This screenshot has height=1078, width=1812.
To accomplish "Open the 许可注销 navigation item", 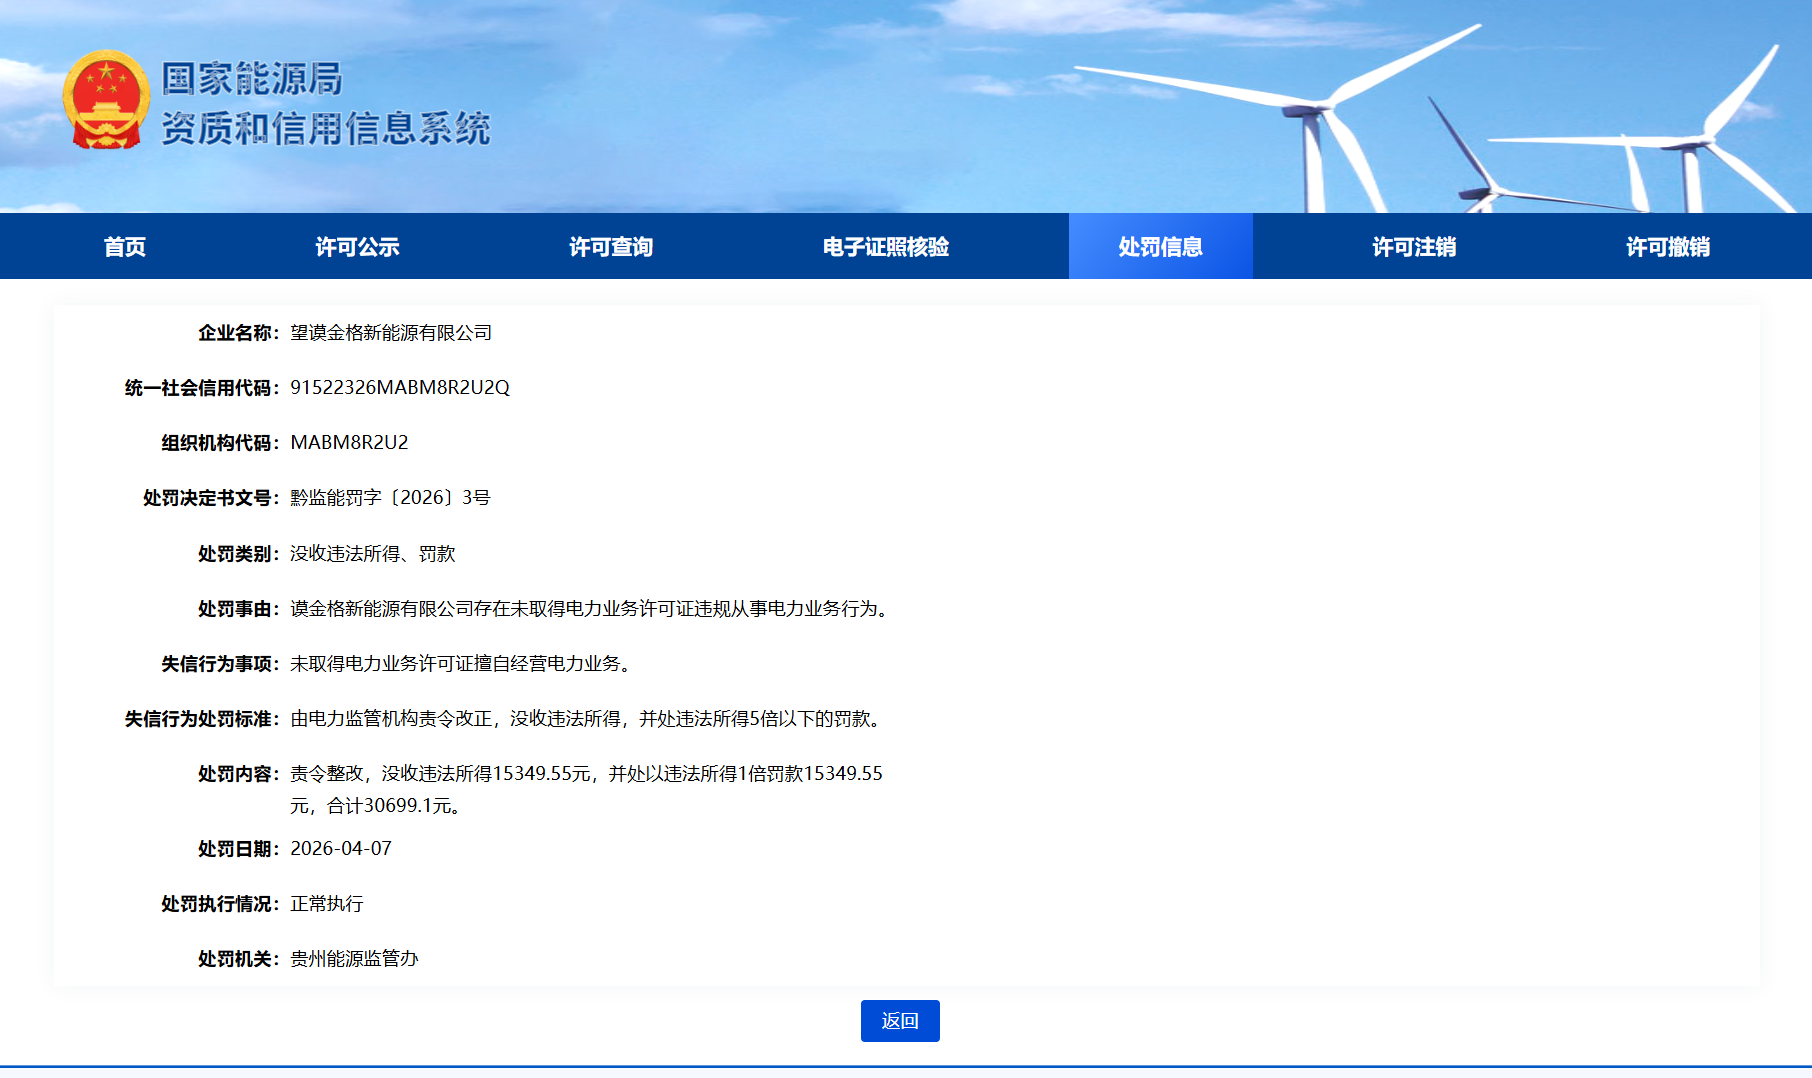I will pos(1414,247).
